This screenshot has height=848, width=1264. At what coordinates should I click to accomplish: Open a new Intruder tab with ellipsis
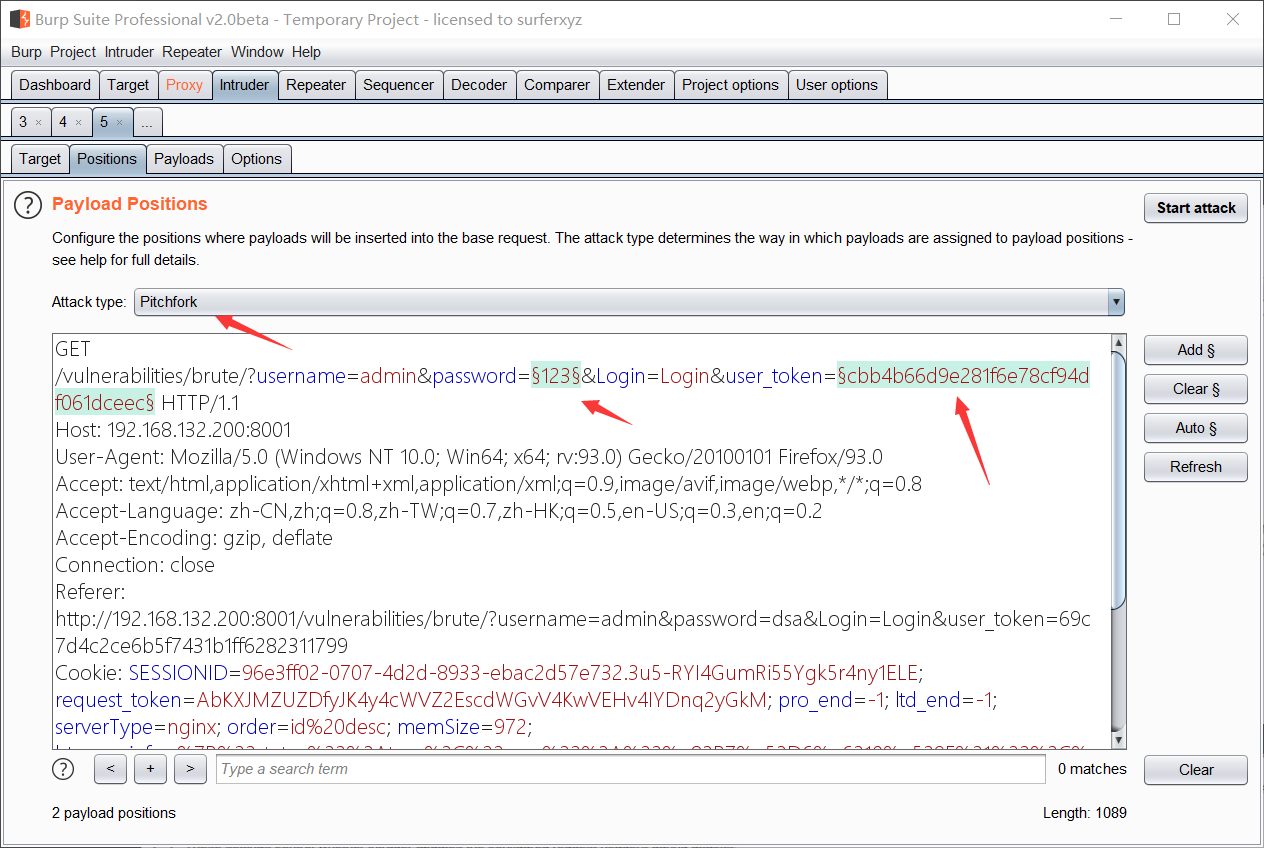click(x=147, y=123)
